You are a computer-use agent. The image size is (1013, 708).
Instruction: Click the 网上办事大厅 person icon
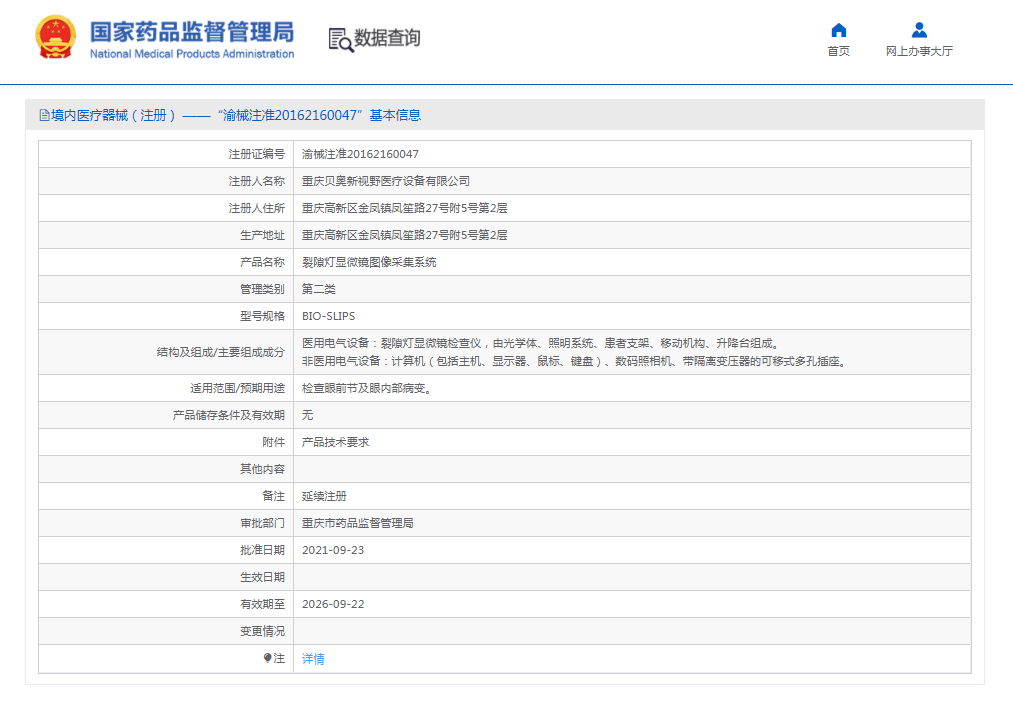919,30
